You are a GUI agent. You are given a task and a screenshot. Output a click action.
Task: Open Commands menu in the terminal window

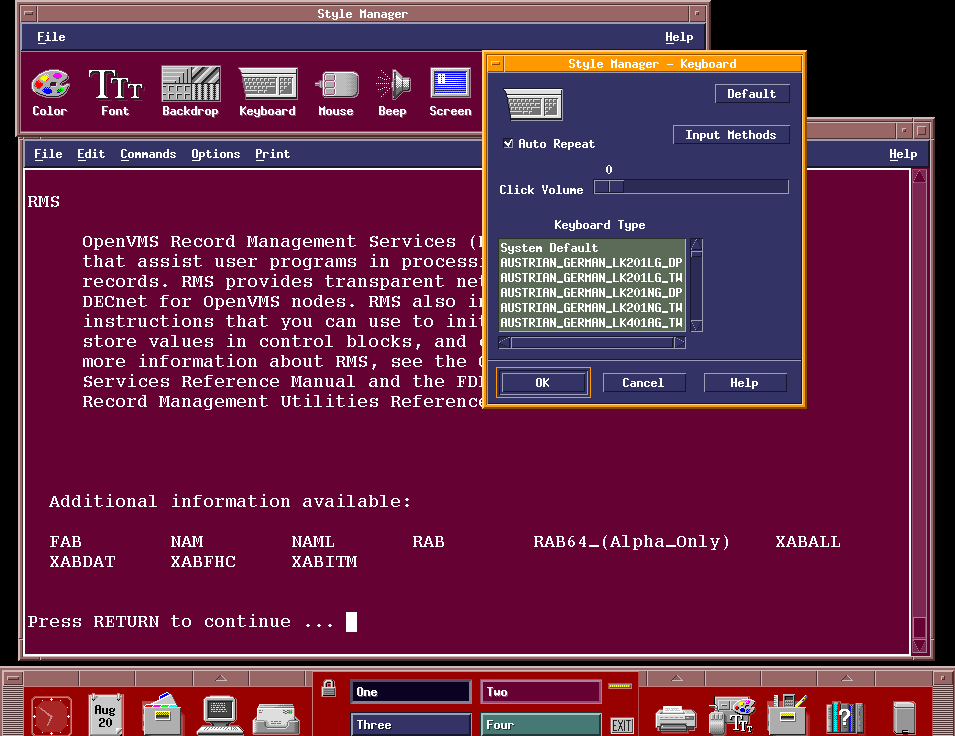point(148,154)
